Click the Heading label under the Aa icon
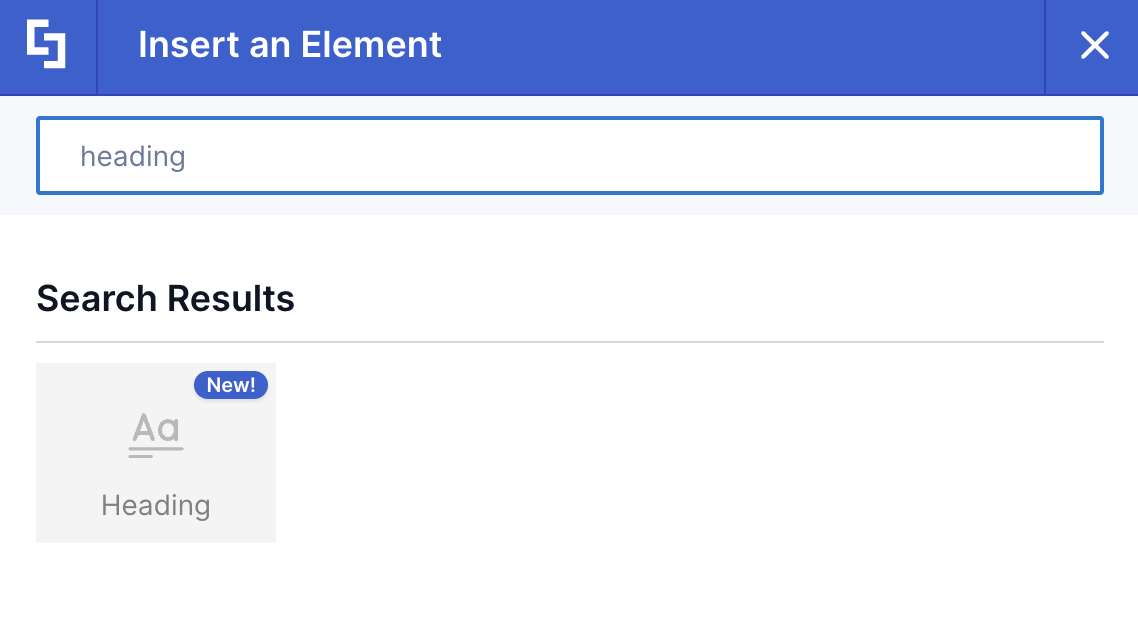This screenshot has width=1138, height=630. pos(155,505)
